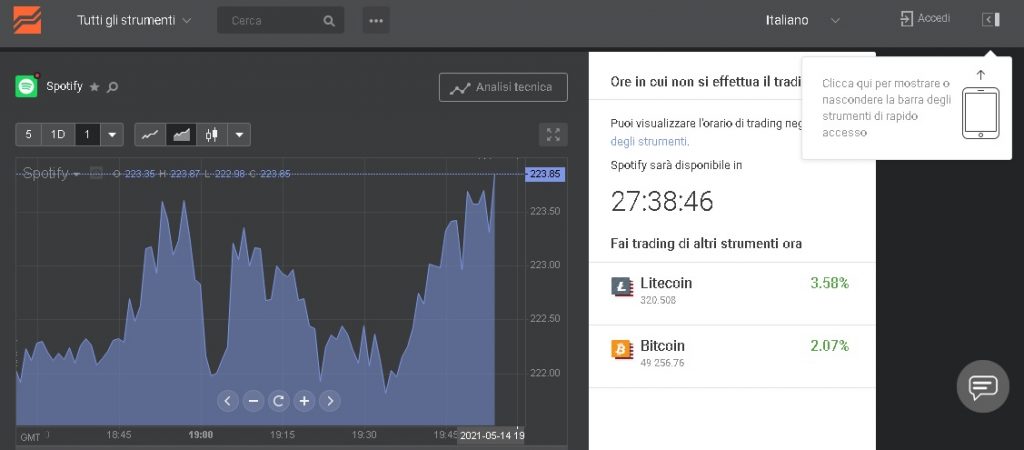Expand the timeframe dropdown arrow
The image size is (1024, 450).
[x=112, y=135]
